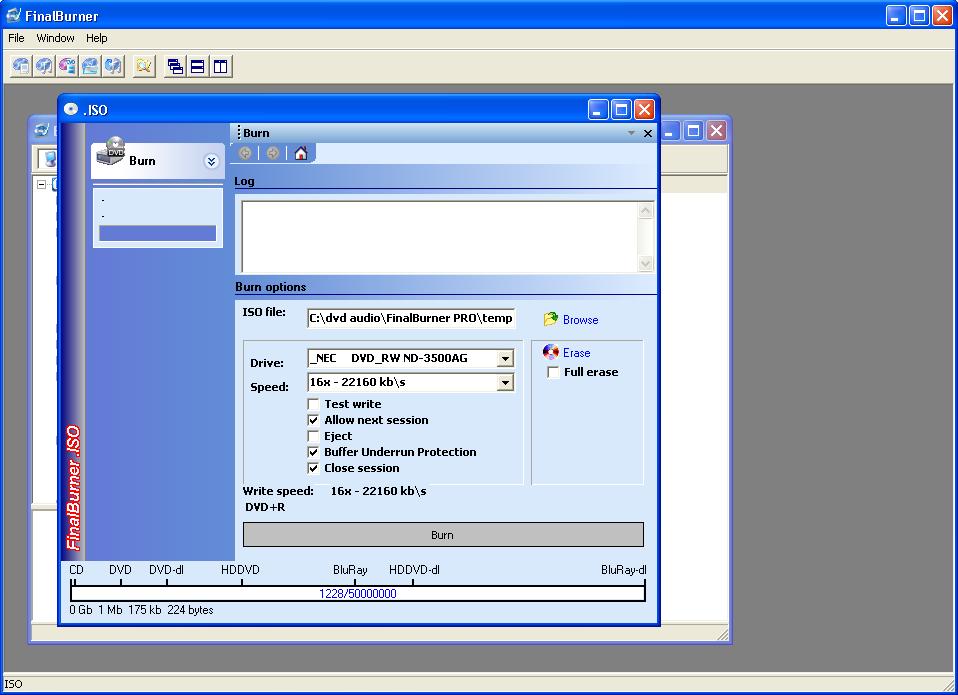
Task: Click the FinalBurner app icon in main title bar
Action: tap(13, 15)
